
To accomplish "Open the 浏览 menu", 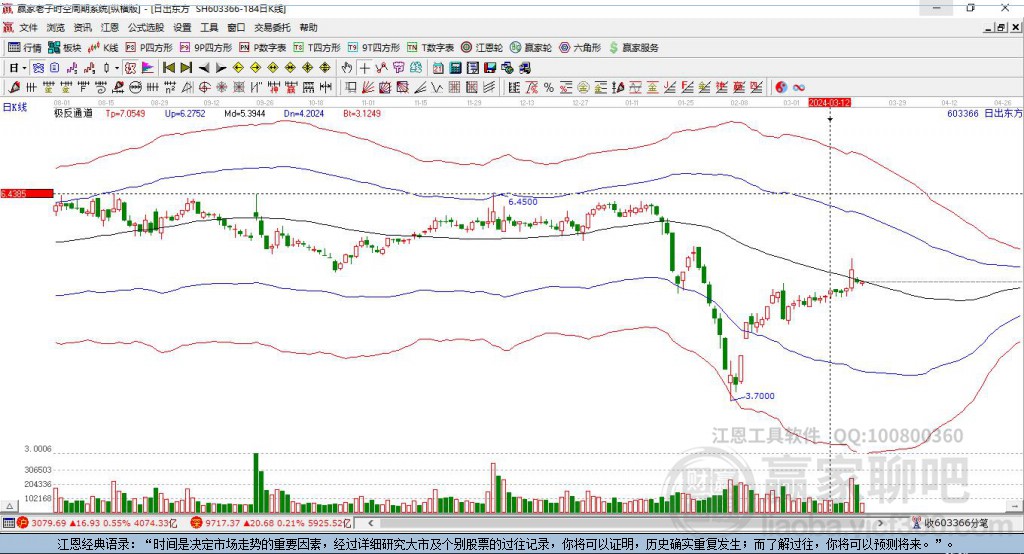I will (56, 27).
